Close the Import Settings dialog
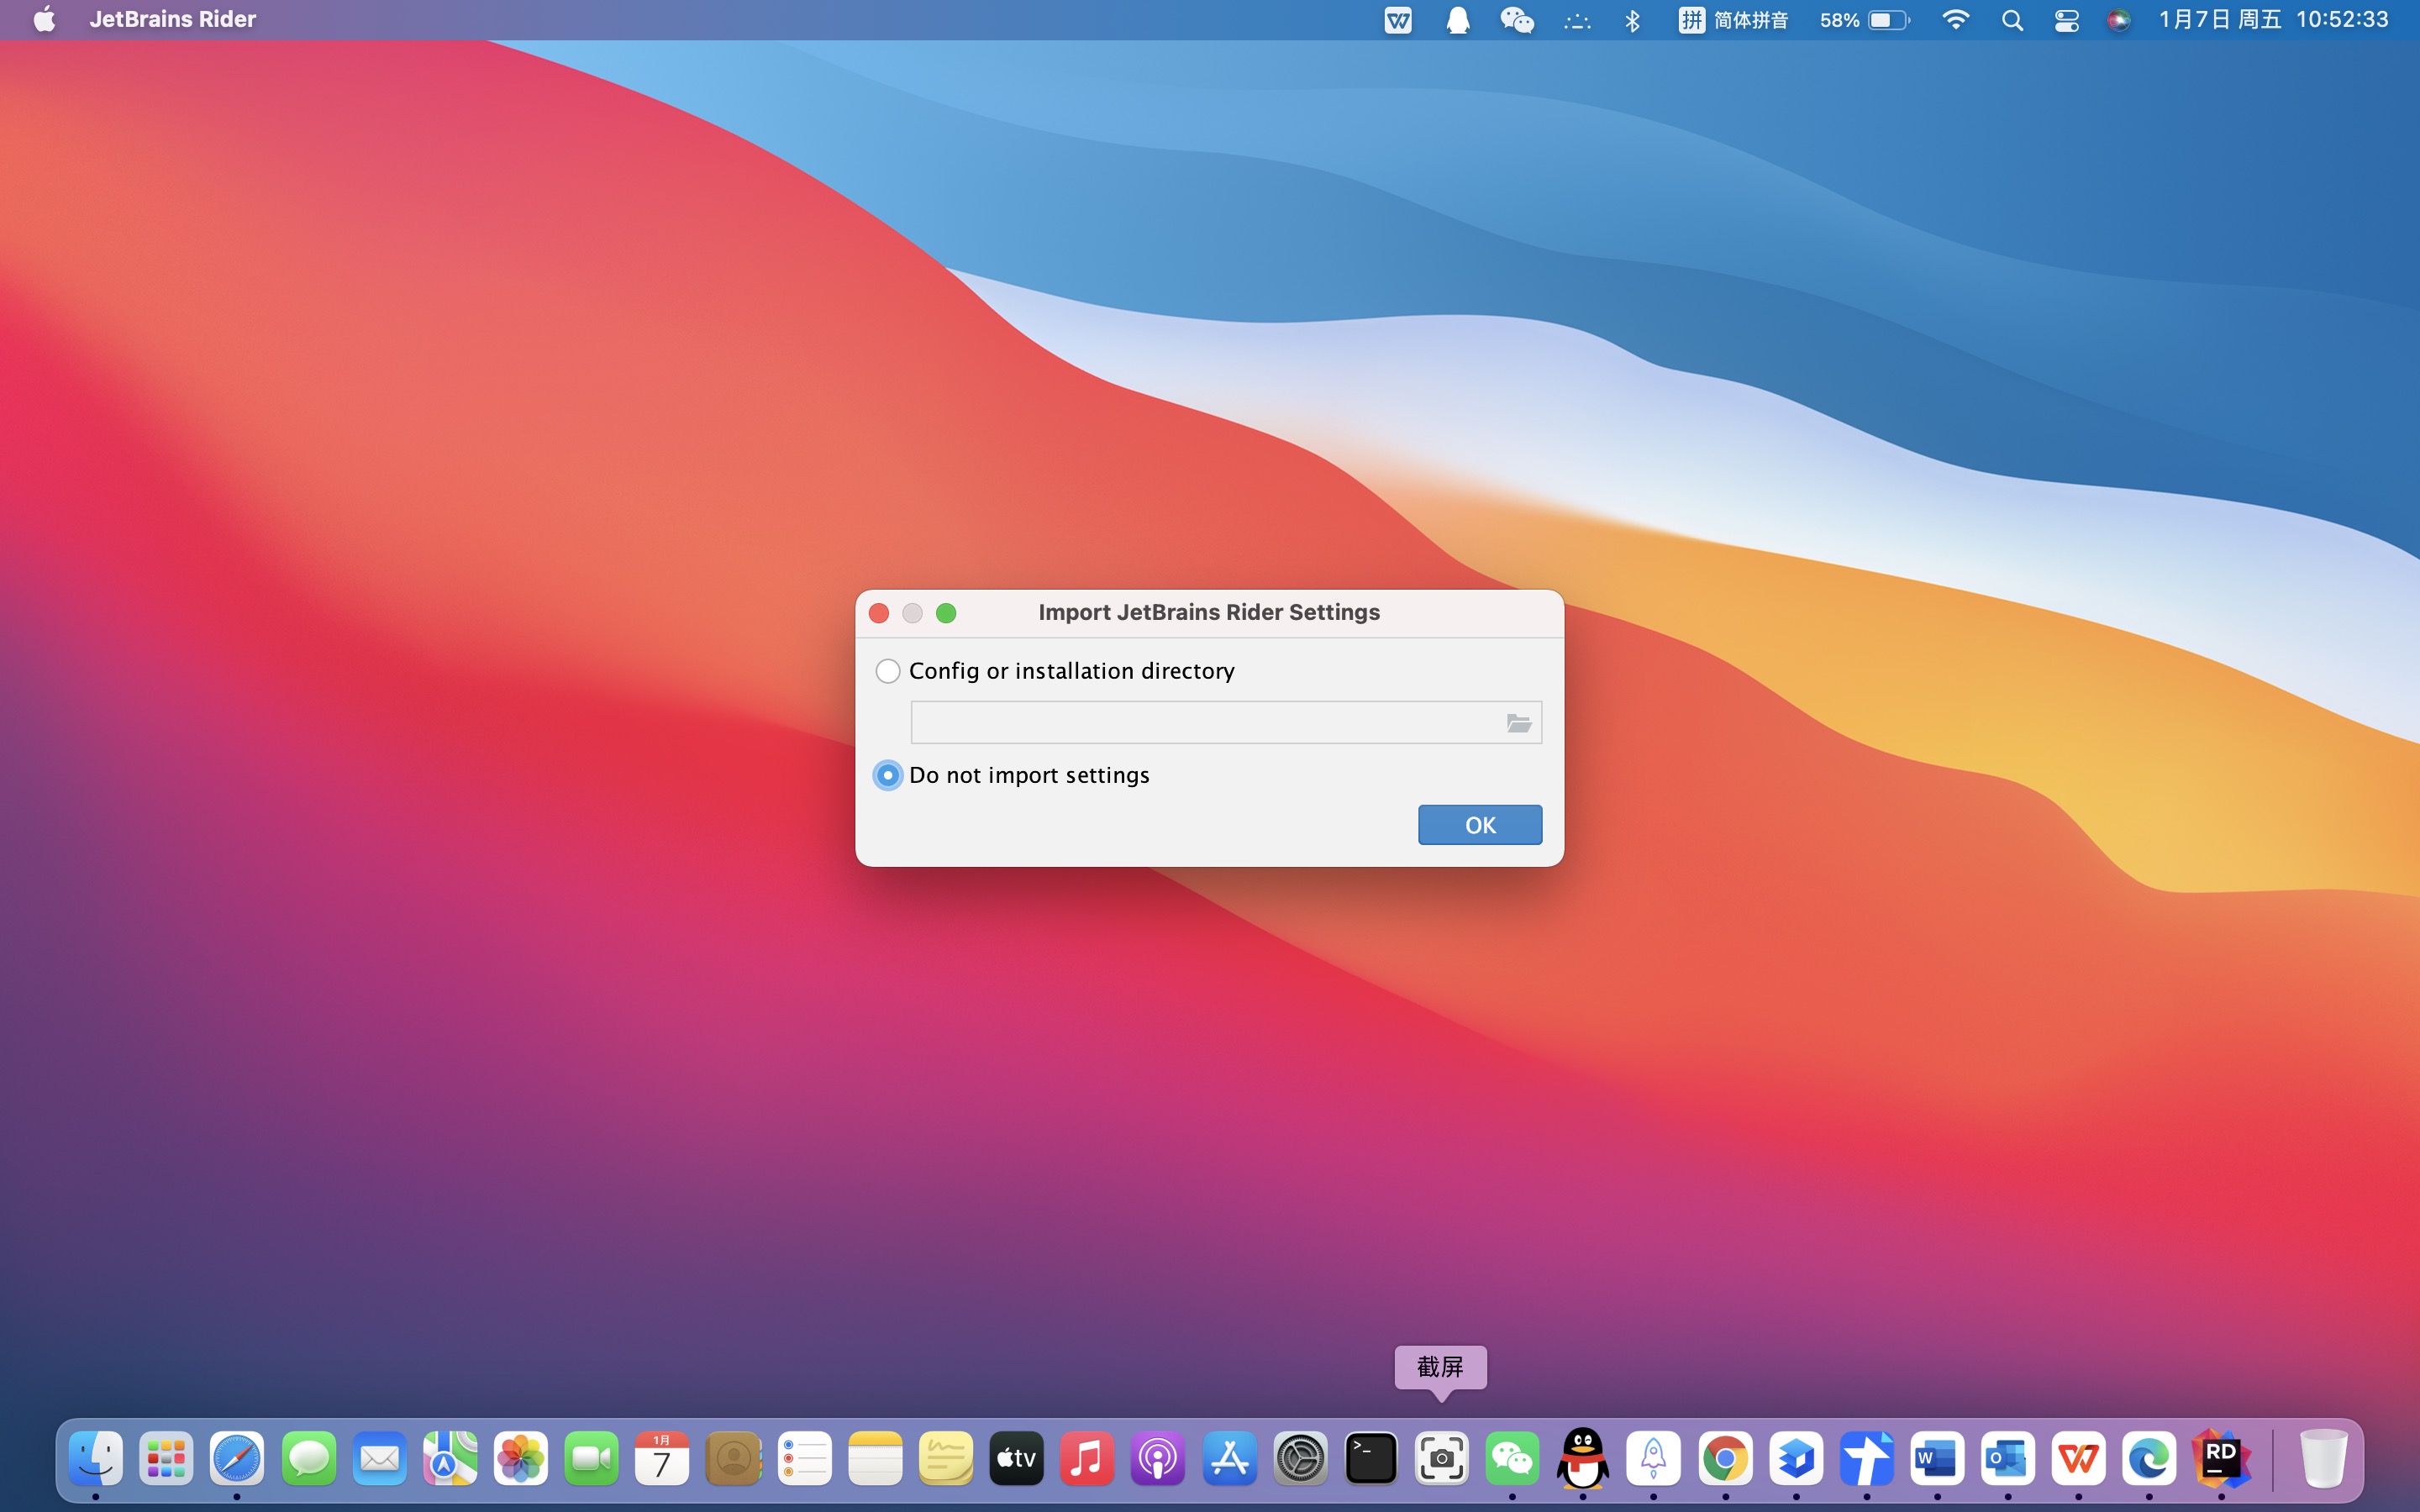The image size is (2420, 1512). (x=879, y=613)
